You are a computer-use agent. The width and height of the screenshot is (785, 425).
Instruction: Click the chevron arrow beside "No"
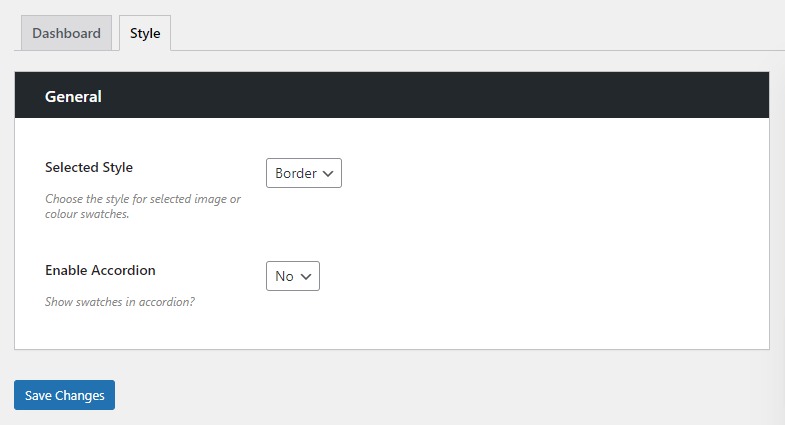306,277
